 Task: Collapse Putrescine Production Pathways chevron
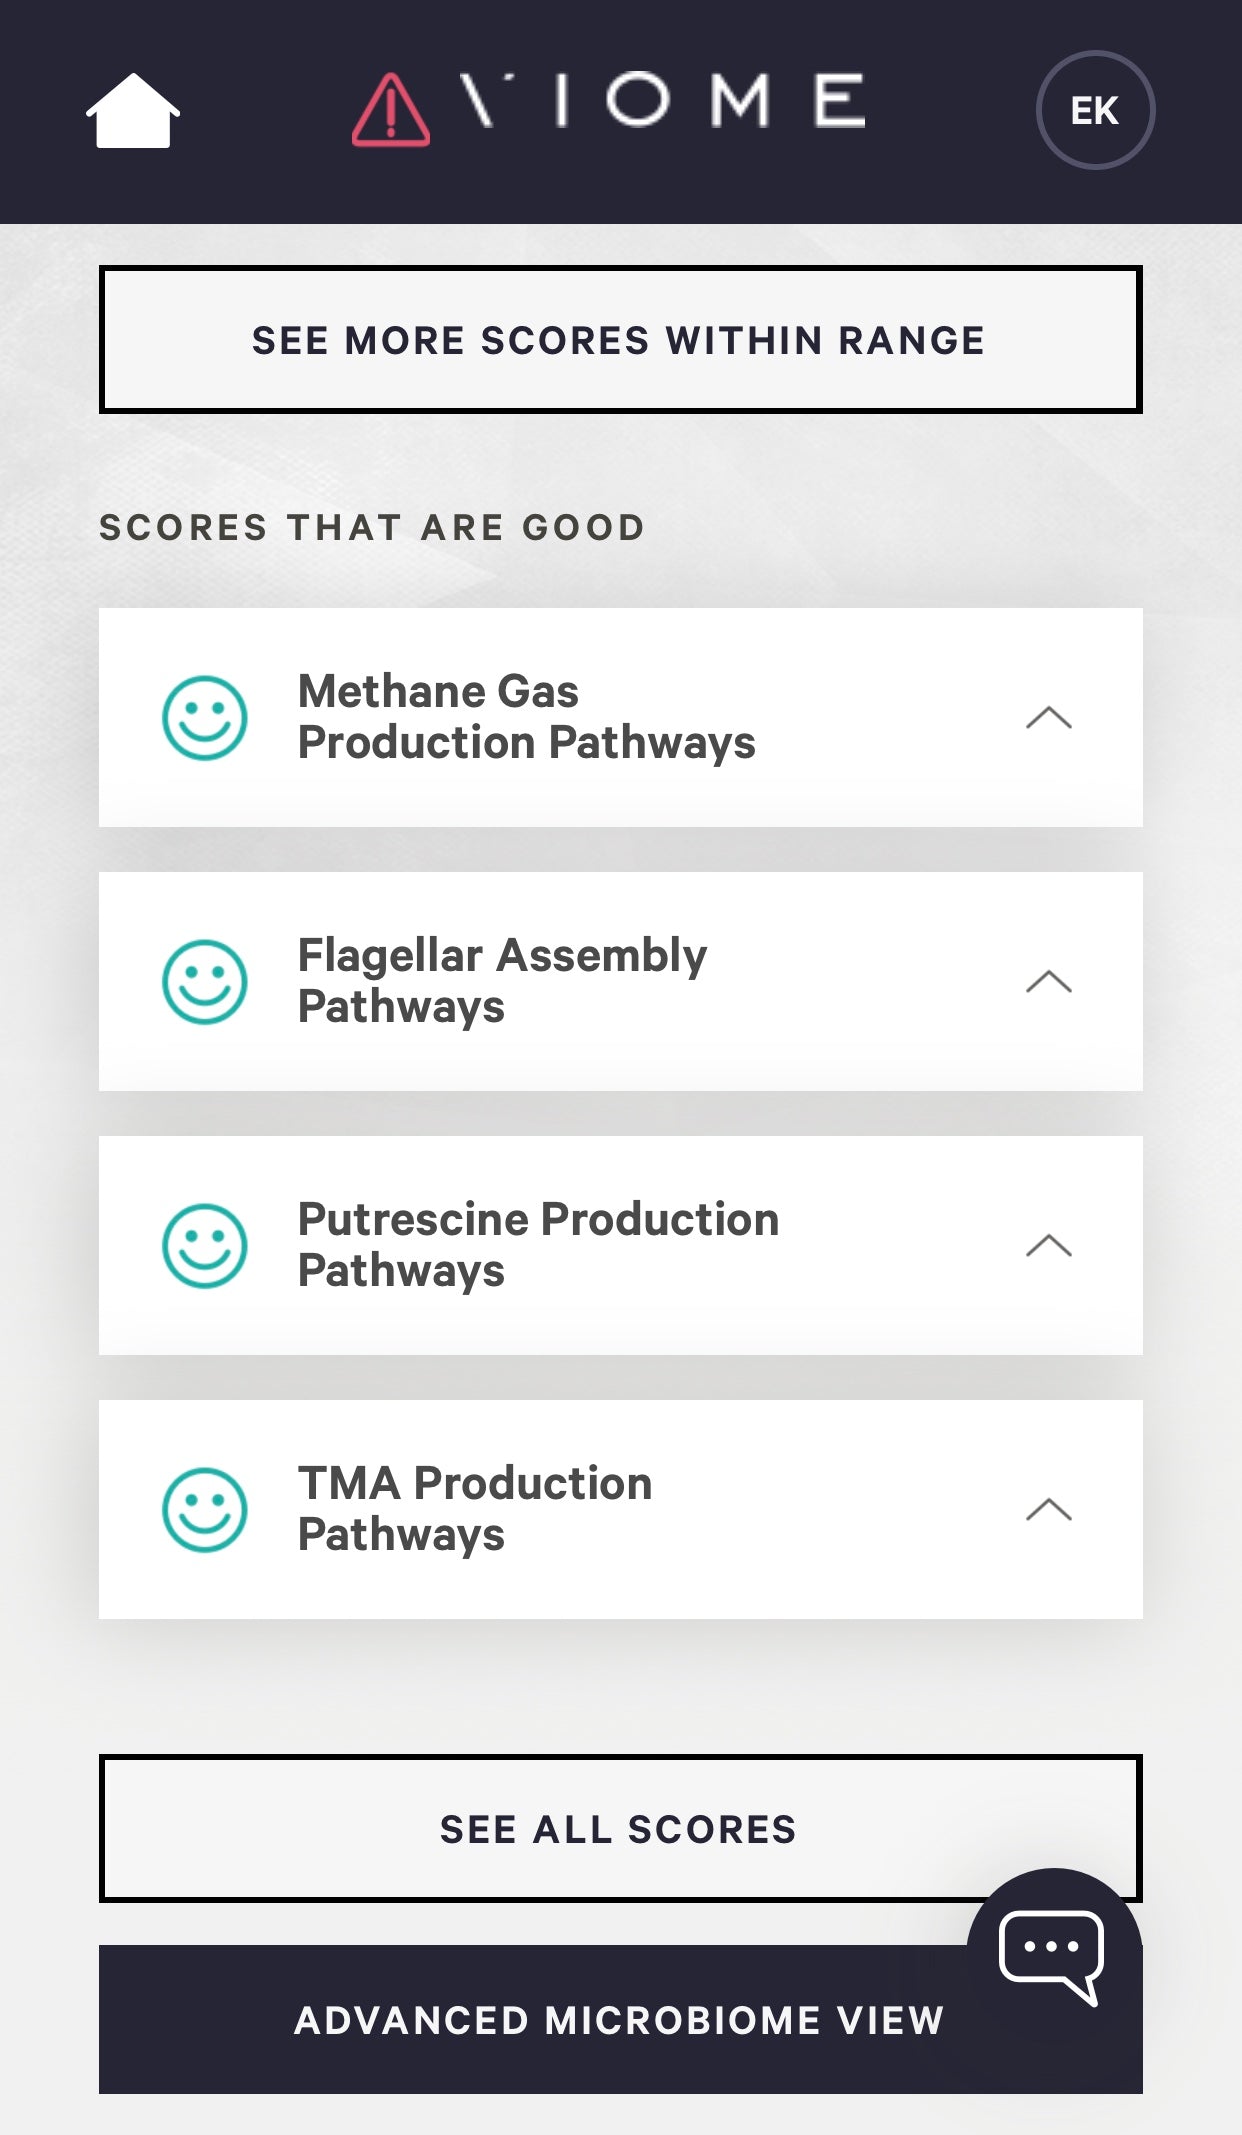click(x=1049, y=1246)
